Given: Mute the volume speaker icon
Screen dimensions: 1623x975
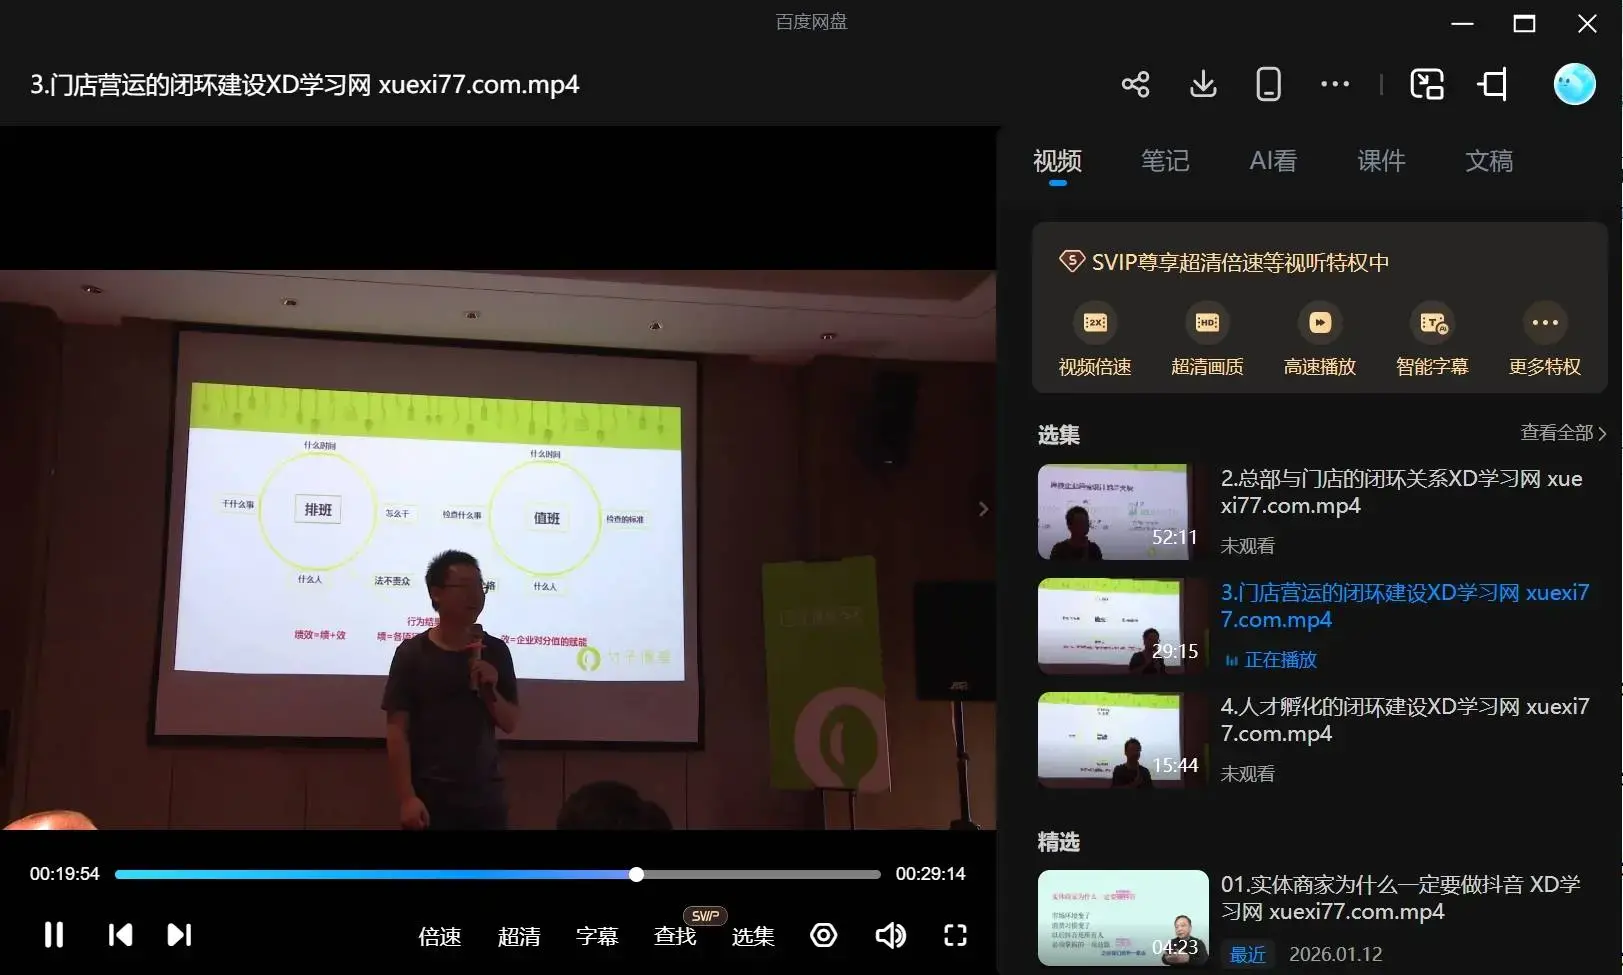Looking at the screenshot, I should click(890, 935).
